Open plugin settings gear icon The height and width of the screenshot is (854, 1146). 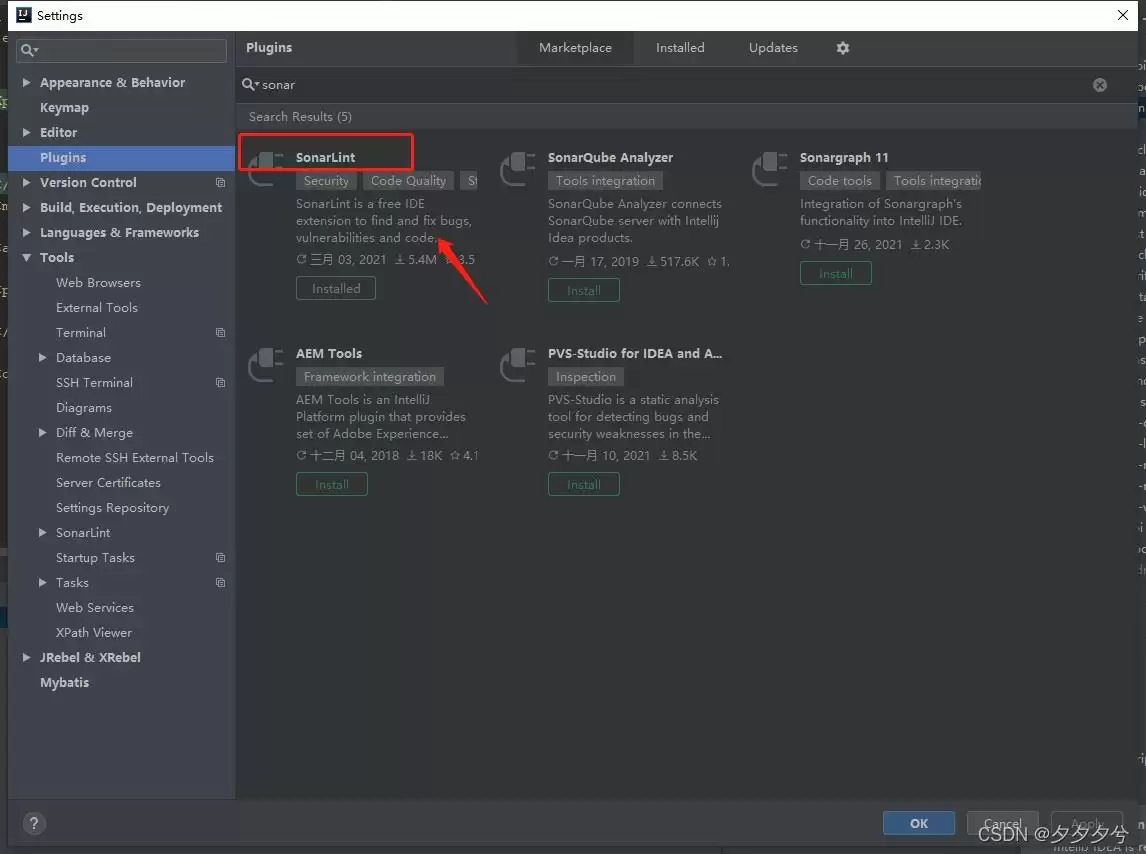pyautogui.click(x=843, y=48)
